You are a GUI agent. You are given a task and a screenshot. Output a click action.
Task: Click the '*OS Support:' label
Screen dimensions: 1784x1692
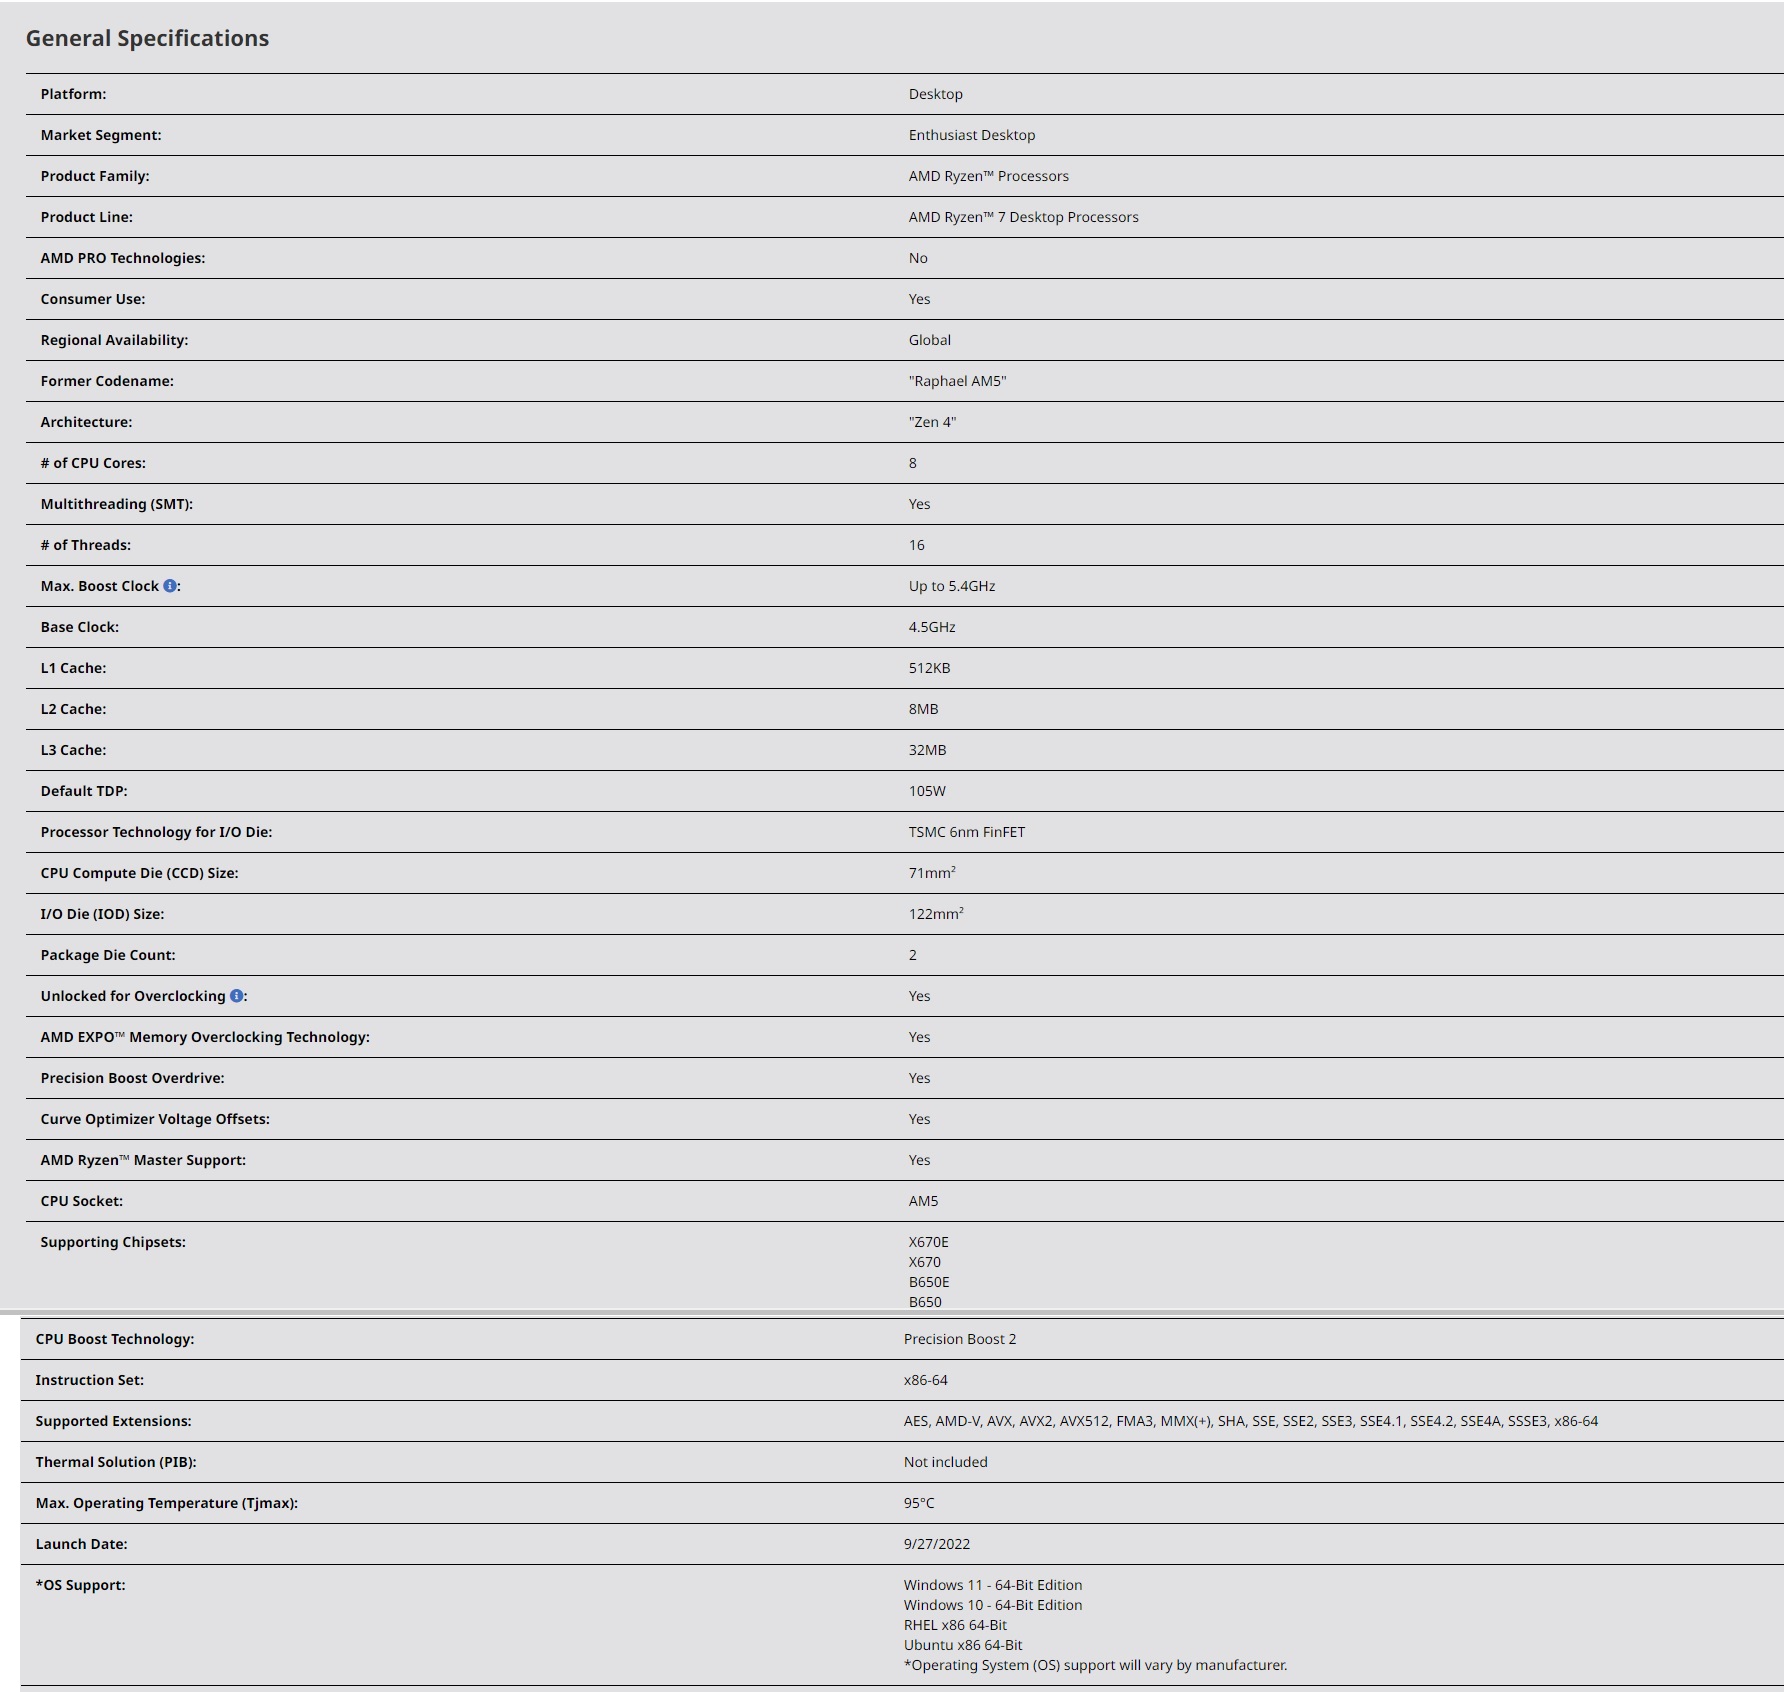pos(81,1585)
